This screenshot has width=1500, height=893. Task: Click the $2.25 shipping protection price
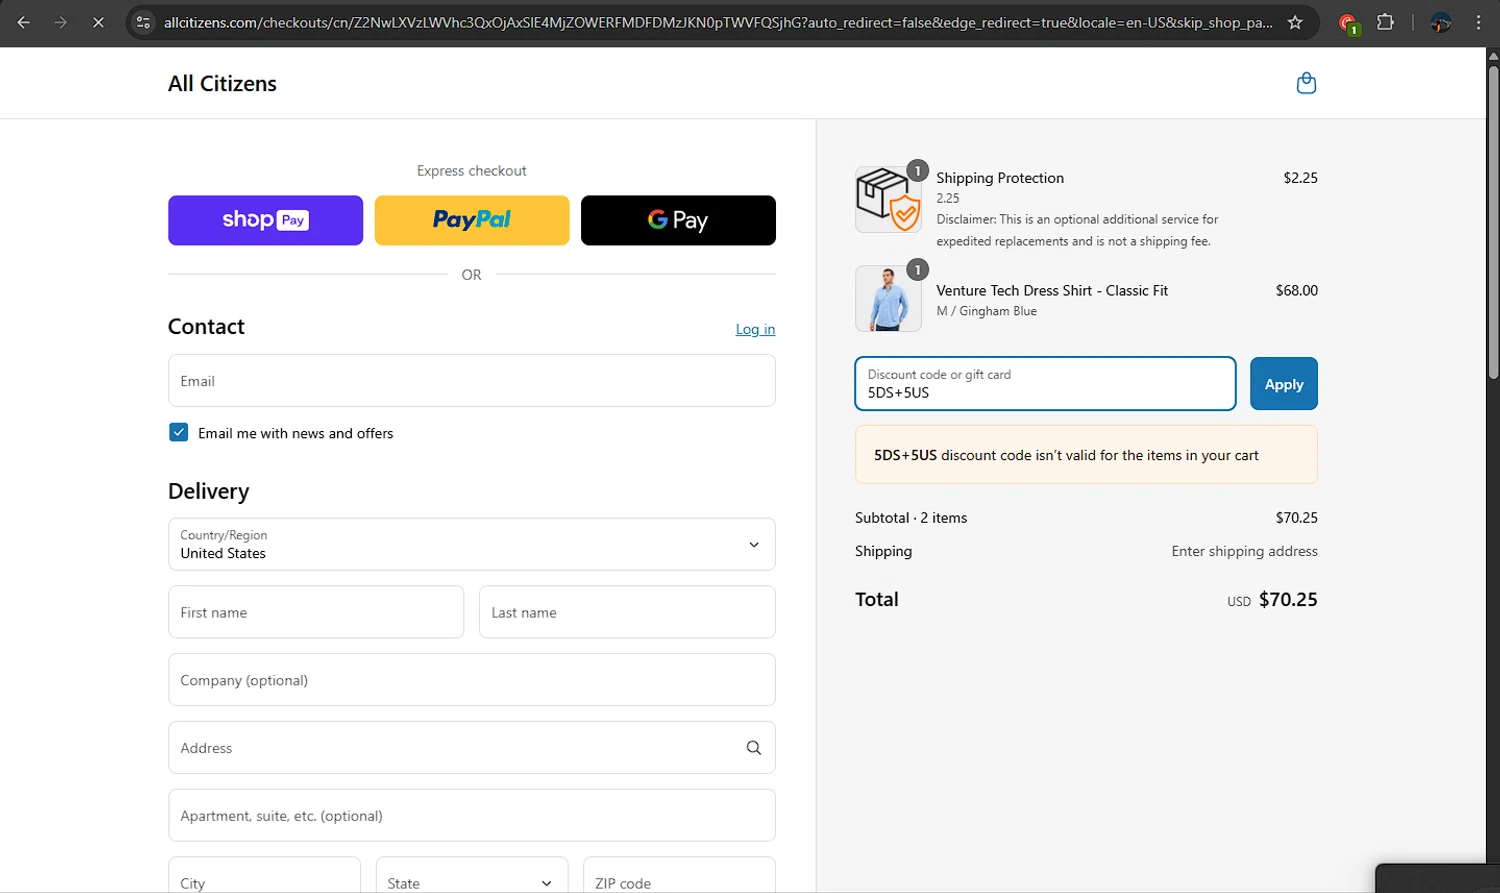tap(1300, 178)
